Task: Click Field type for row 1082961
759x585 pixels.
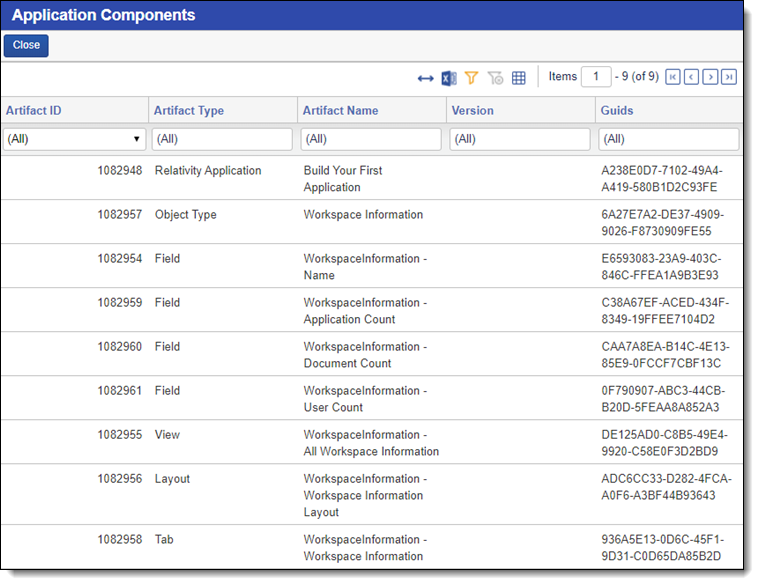Action: click(x=167, y=391)
